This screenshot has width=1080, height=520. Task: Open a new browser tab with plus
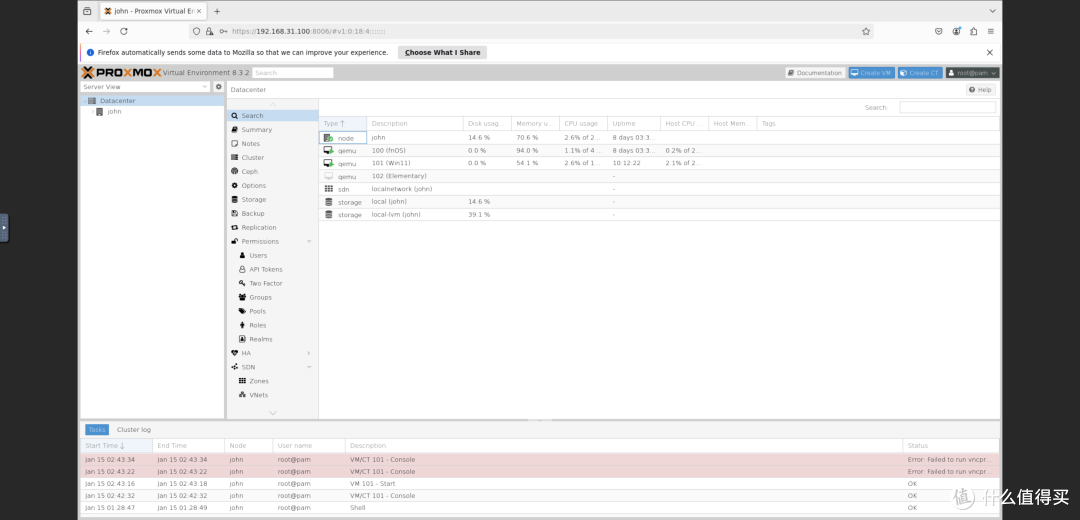[x=217, y=11]
